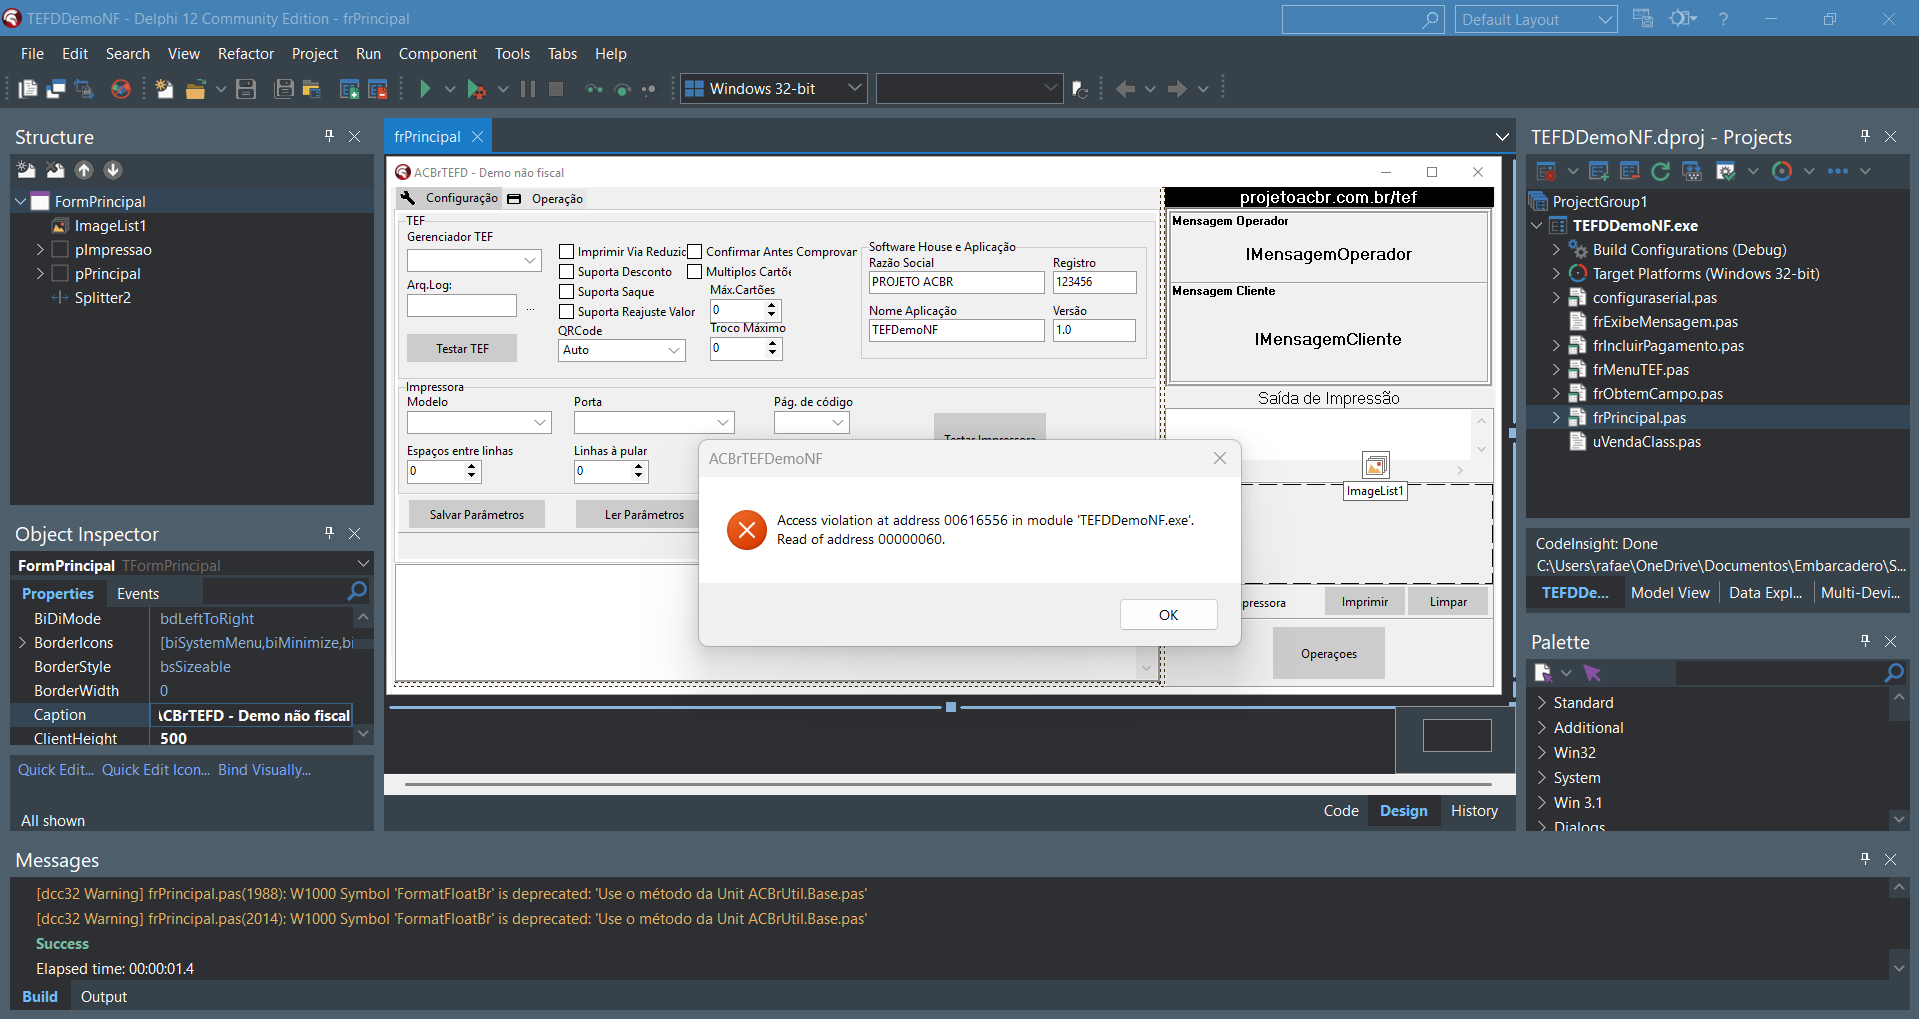
Task: Click the Save floppy-disk icon
Action: (x=246, y=89)
